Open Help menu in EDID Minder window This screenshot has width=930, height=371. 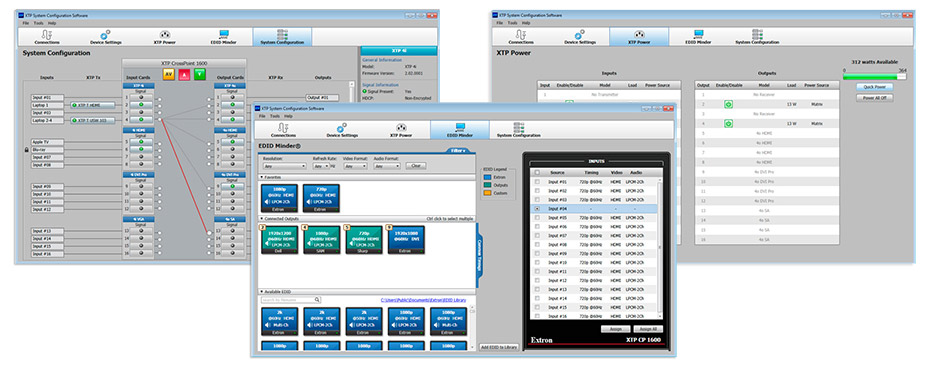click(x=289, y=116)
